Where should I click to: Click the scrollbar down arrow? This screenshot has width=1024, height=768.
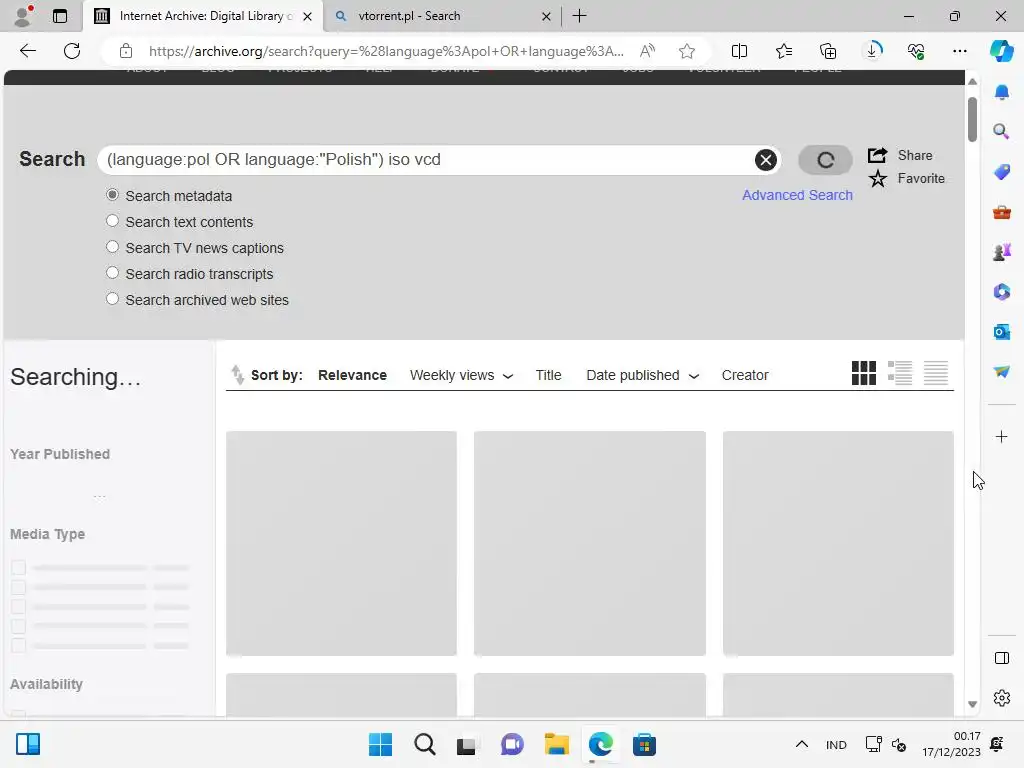pyautogui.click(x=972, y=704)
